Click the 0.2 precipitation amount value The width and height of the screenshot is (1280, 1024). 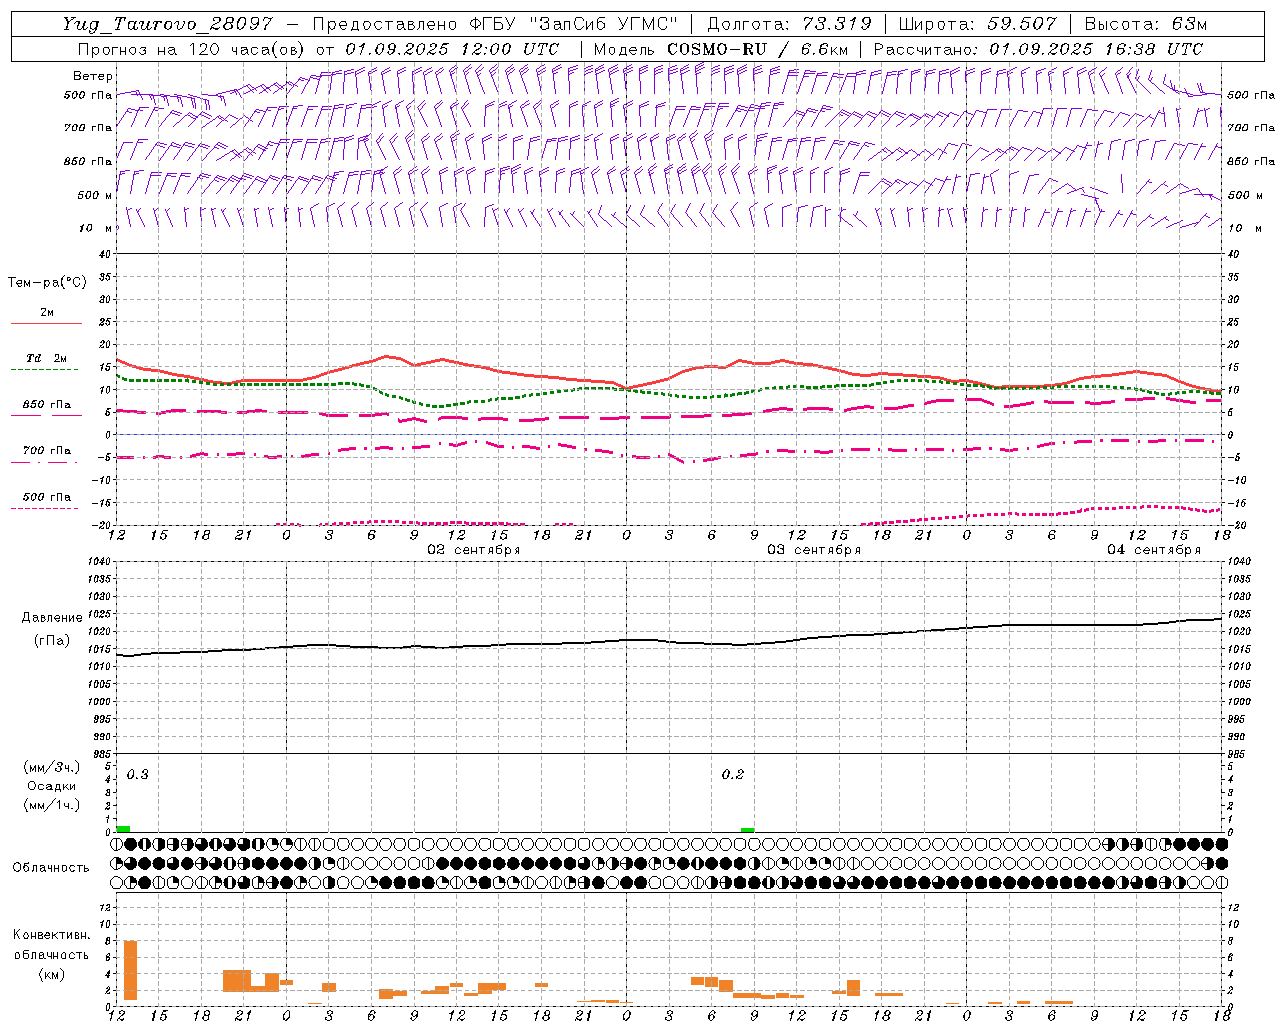point(733,774)
